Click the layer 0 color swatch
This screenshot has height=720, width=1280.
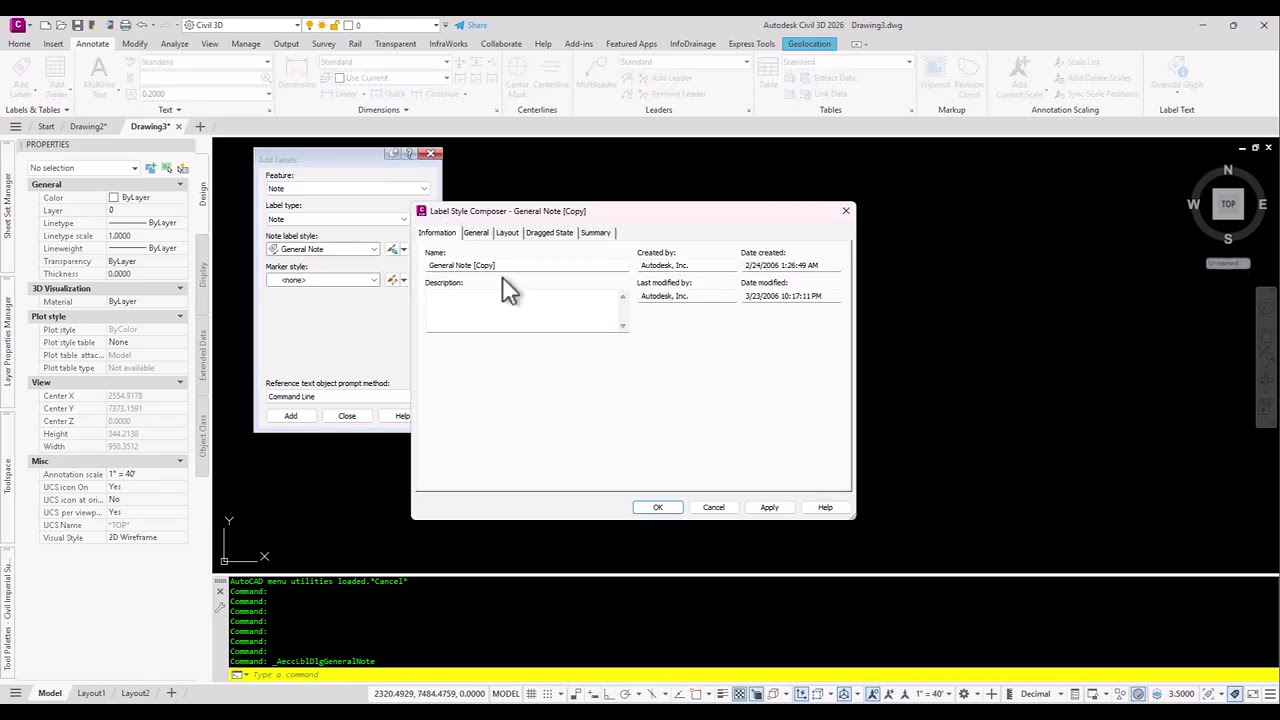tap(346, 25)
